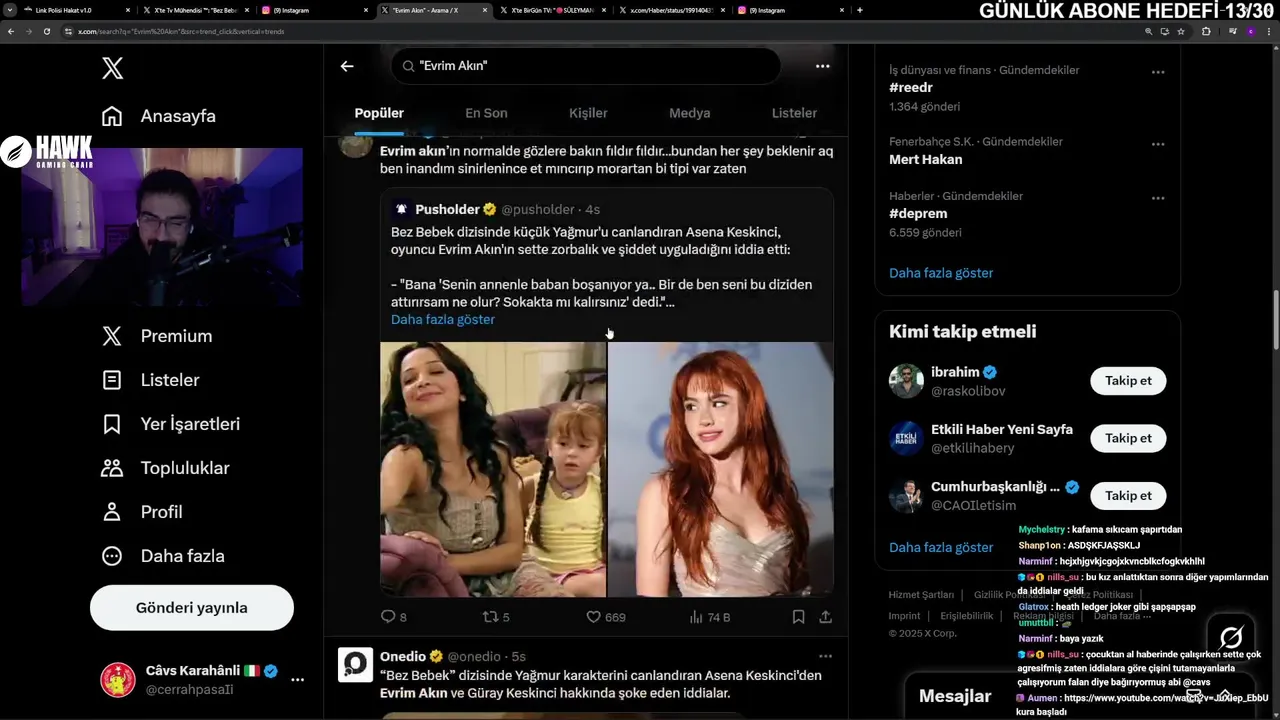This screenshot has height=720, width=1280.
Task: Open Etkili Haber profile avatar
Action: pyautogui.click(x=906, y=438)
